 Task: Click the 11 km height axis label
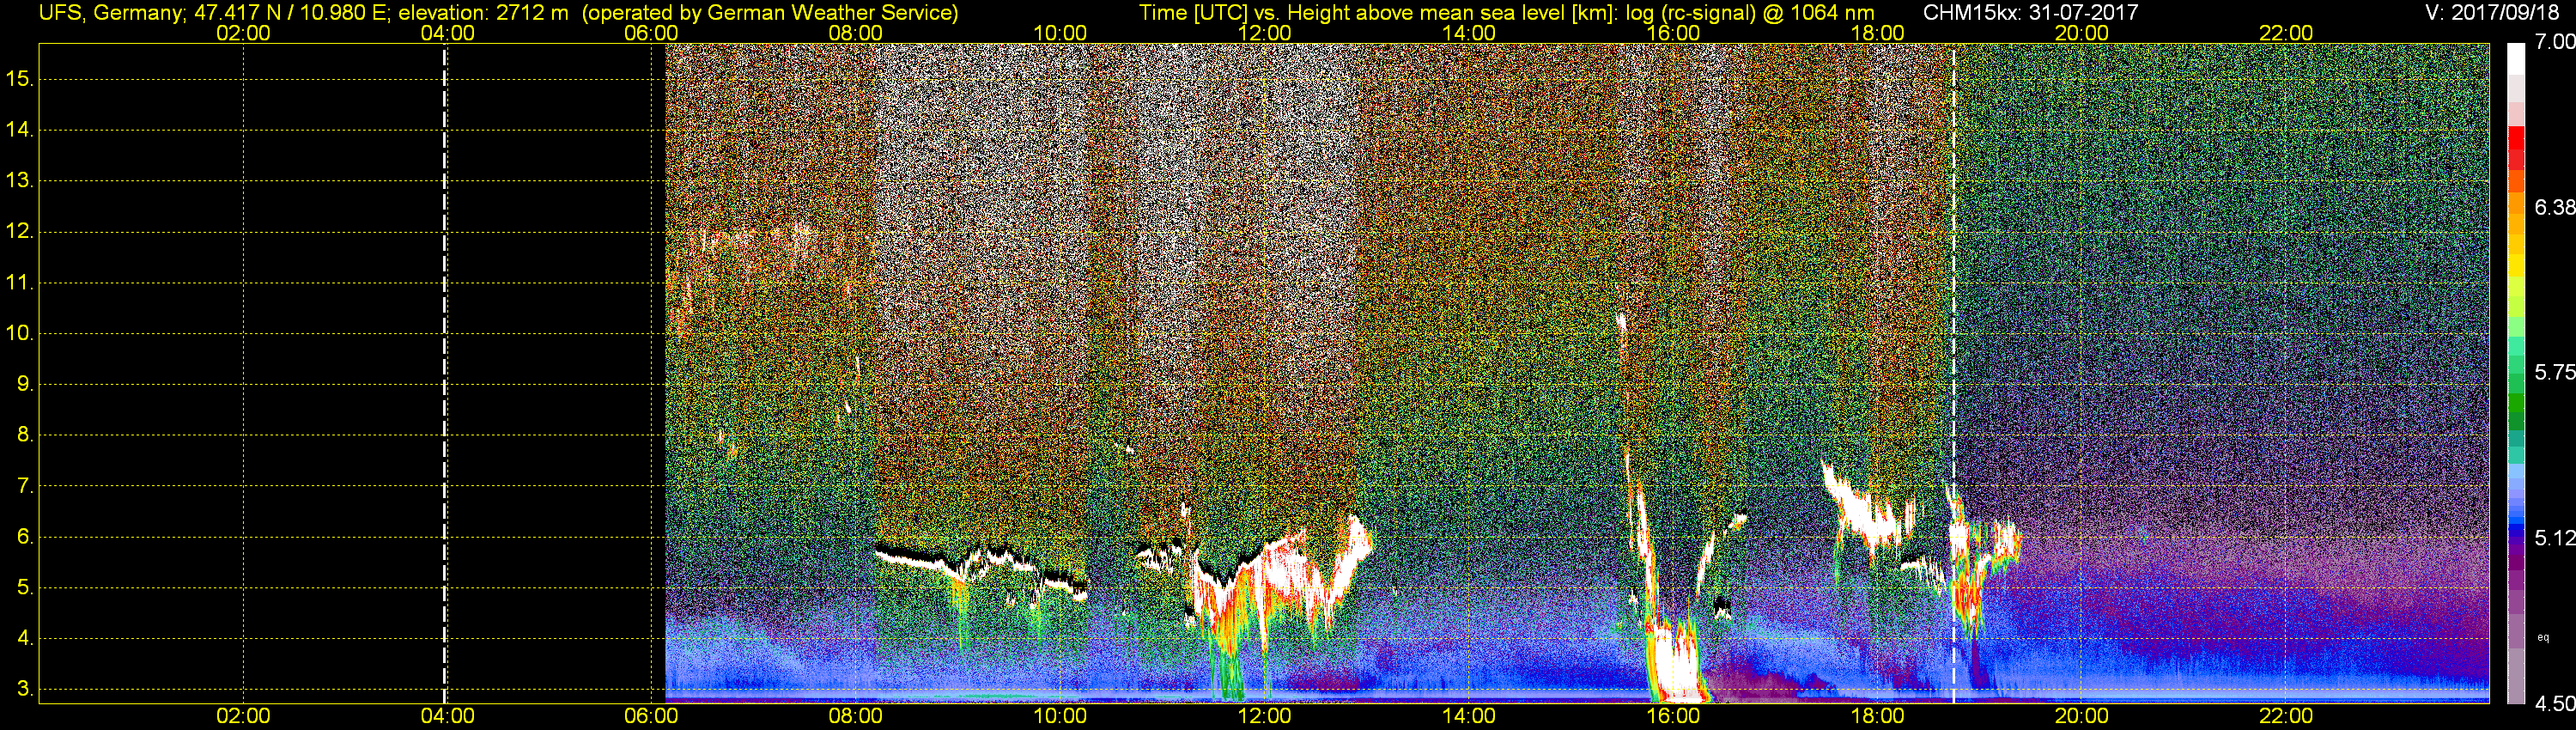click(x=19, y=282)
